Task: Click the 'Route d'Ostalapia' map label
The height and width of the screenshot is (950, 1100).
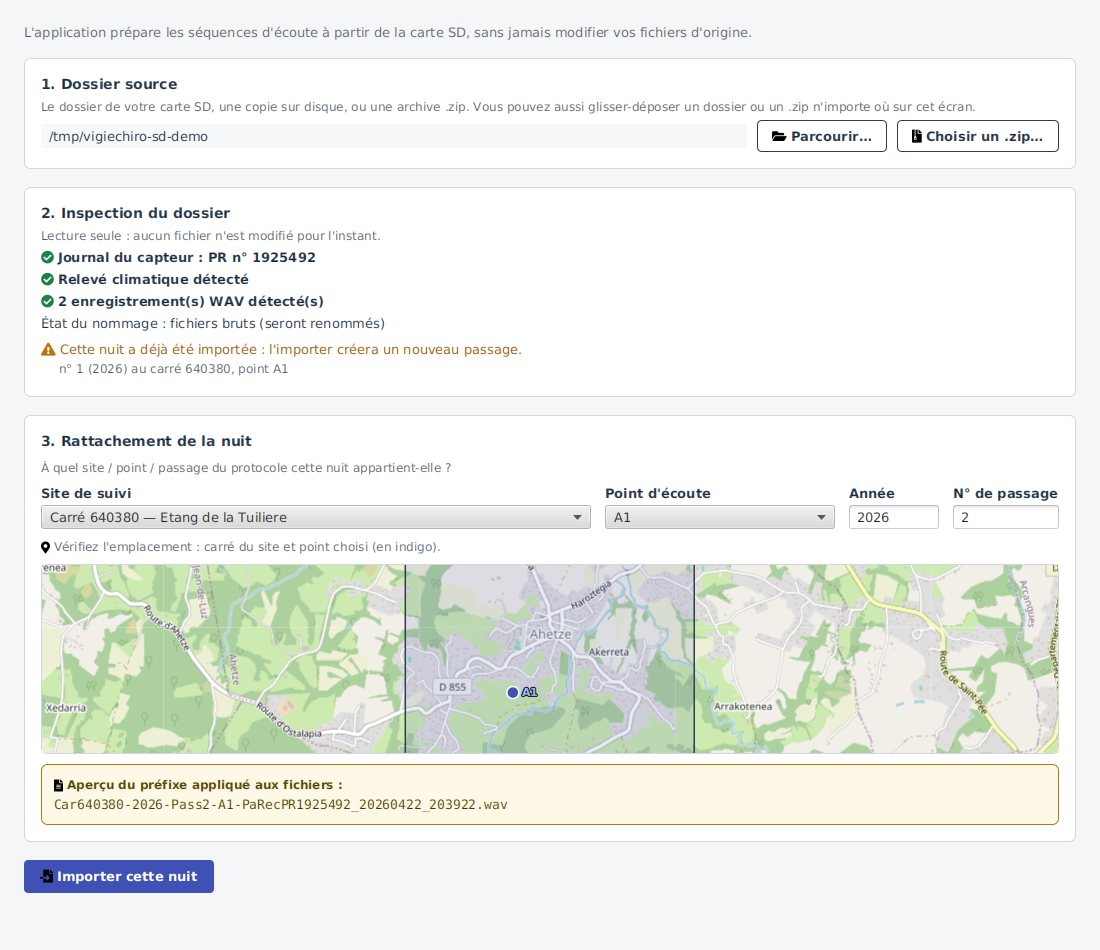Action: tap(289, 721)
